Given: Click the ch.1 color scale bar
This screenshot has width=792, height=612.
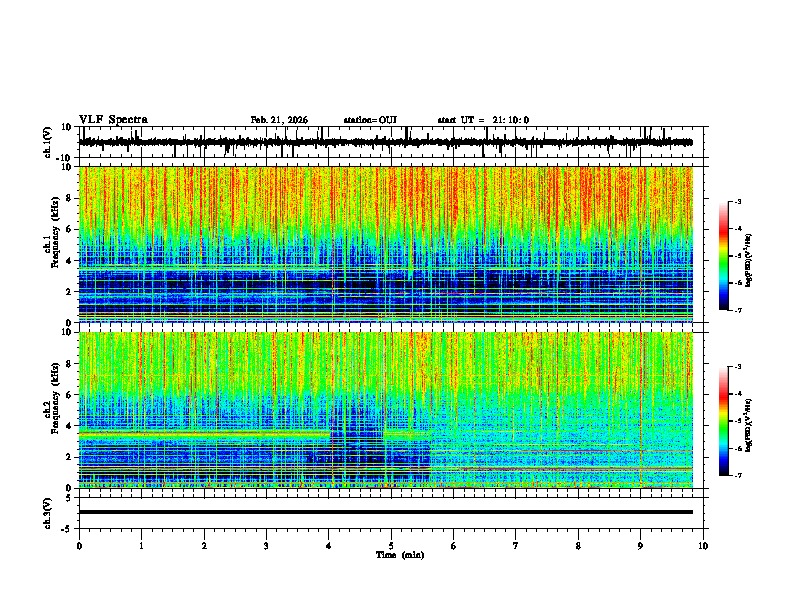Looking at the screenshot, I should coord(723,256).
